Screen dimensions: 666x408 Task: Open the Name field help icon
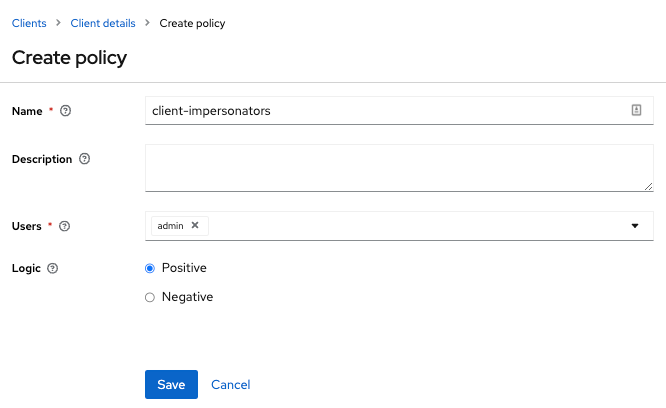point(65,111)
